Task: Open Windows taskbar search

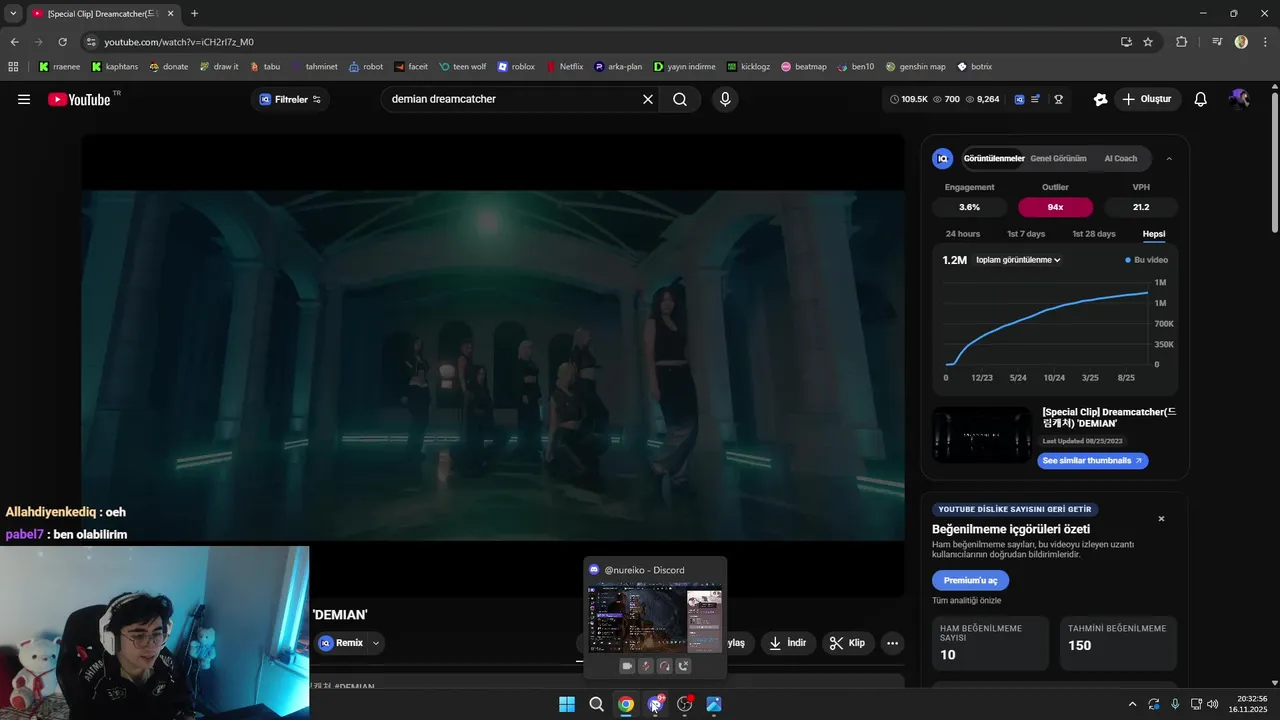Action: pos(597,704)
